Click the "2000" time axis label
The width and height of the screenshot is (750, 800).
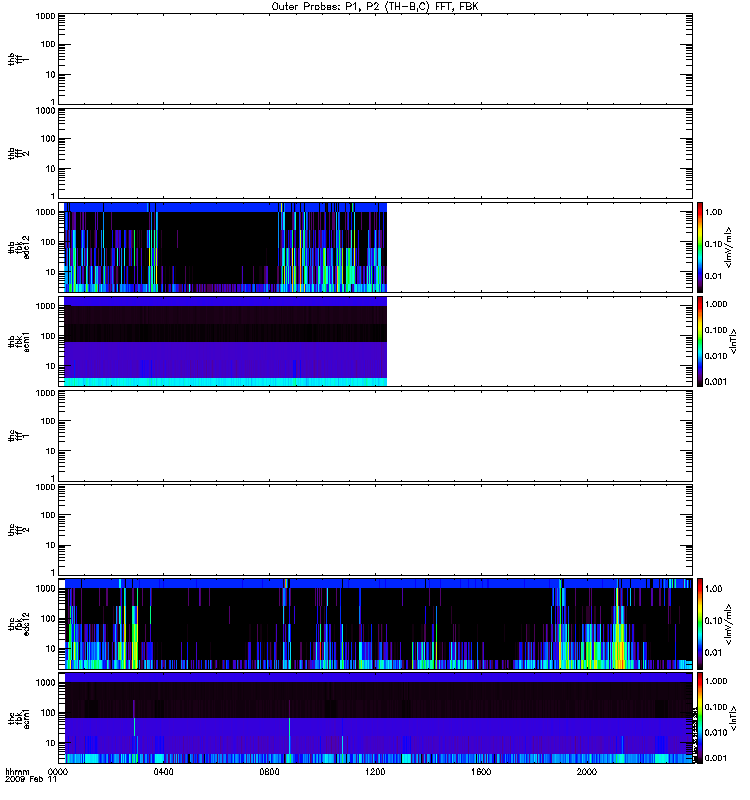point(587,772)
